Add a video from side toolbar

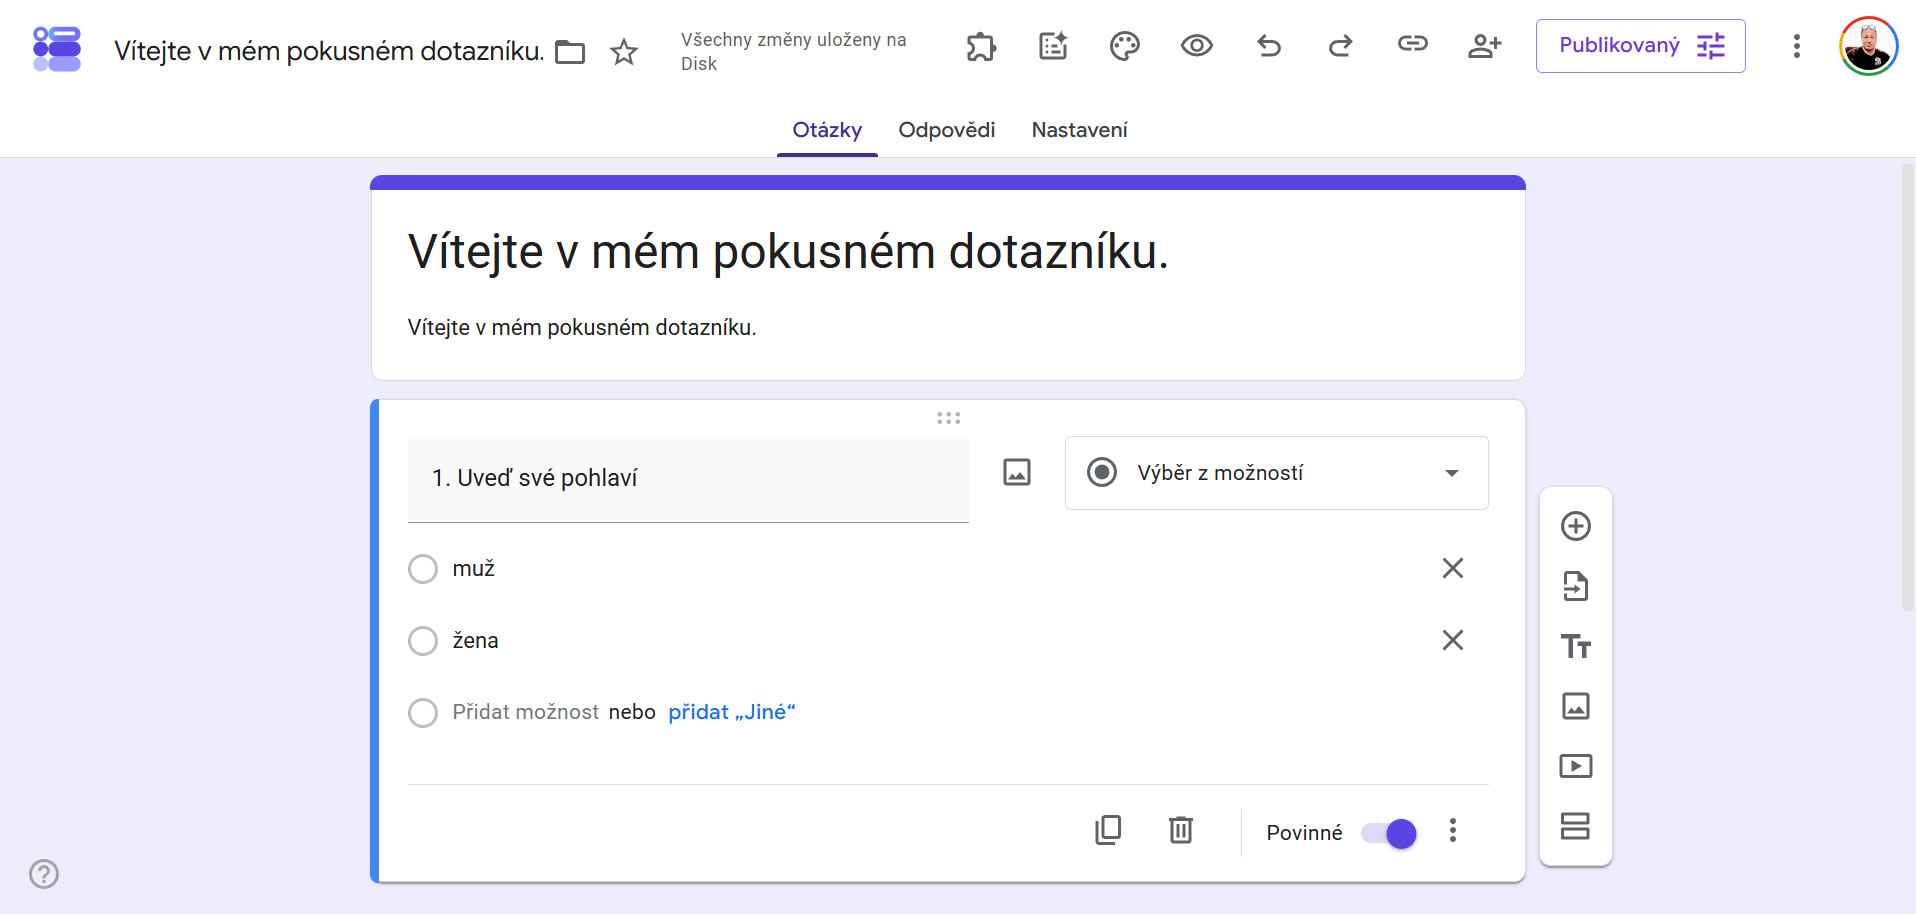(x=1576, y=766)
